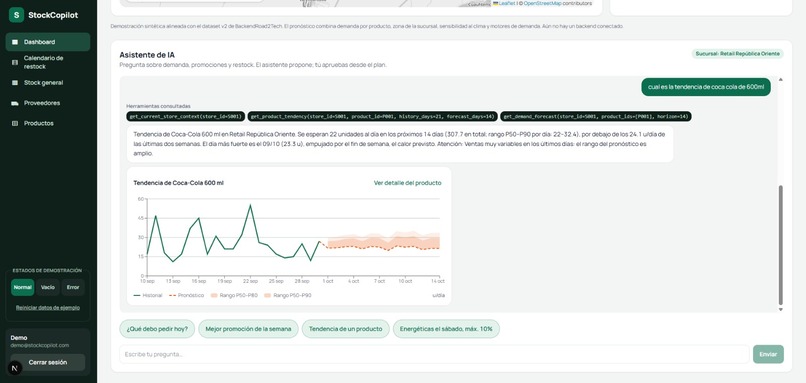Navigate to Proveedores section

pos(48,103)
